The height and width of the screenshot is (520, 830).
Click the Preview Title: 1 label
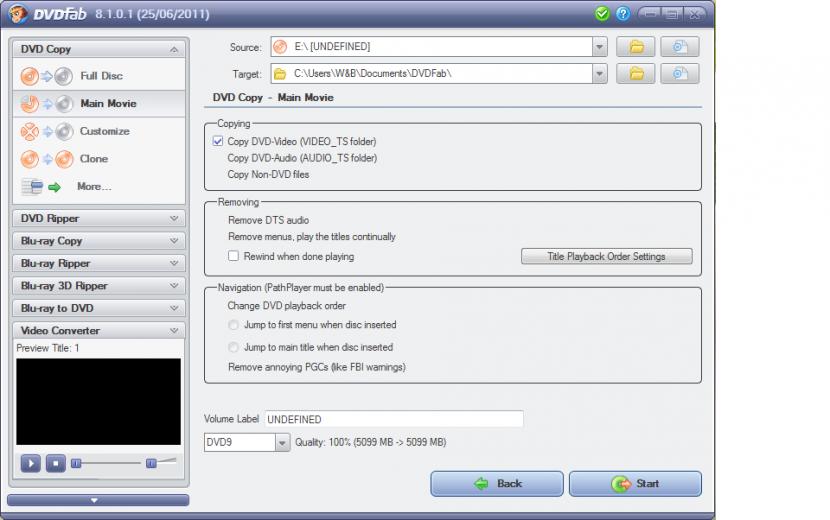(48, 348)
